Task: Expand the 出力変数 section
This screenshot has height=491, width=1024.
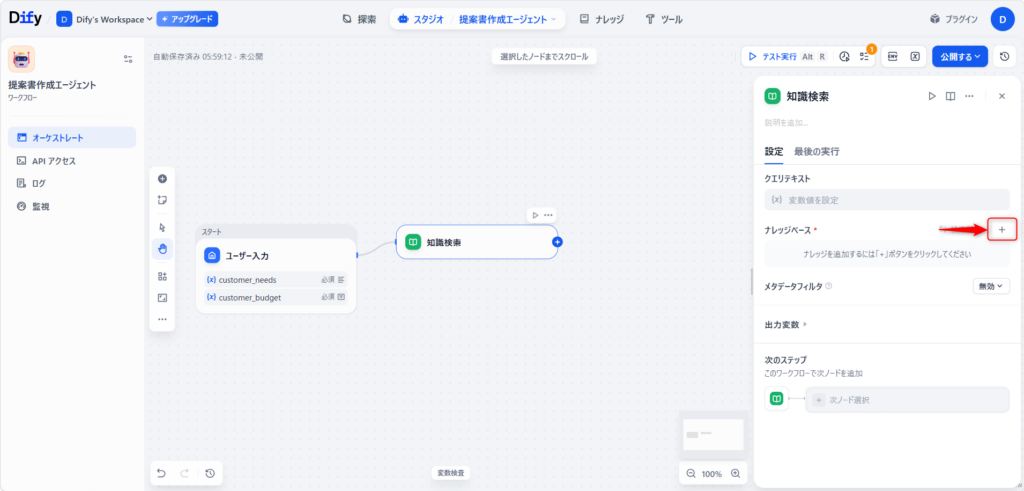Action: [x=786, y=325]
